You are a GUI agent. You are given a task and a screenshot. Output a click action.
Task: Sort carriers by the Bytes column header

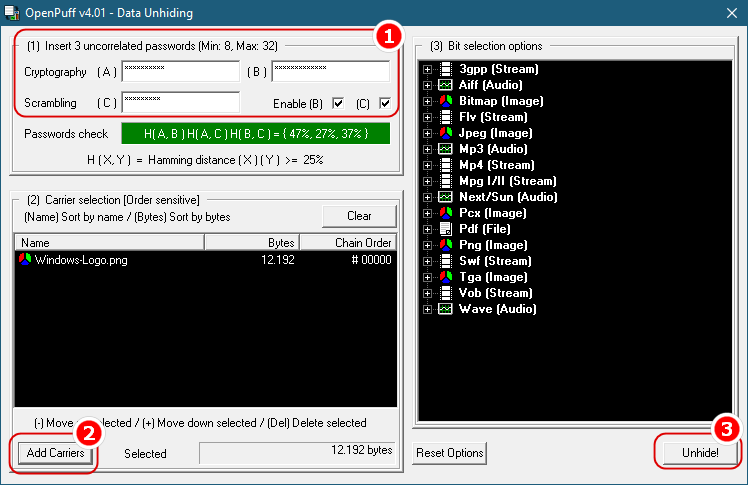pos(252,242)
